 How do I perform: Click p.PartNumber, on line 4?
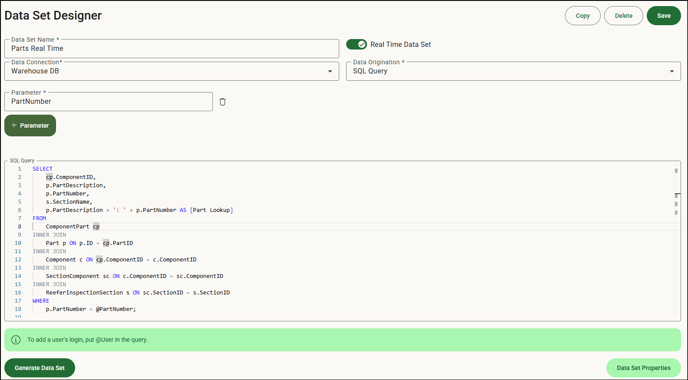pos(68,194)
